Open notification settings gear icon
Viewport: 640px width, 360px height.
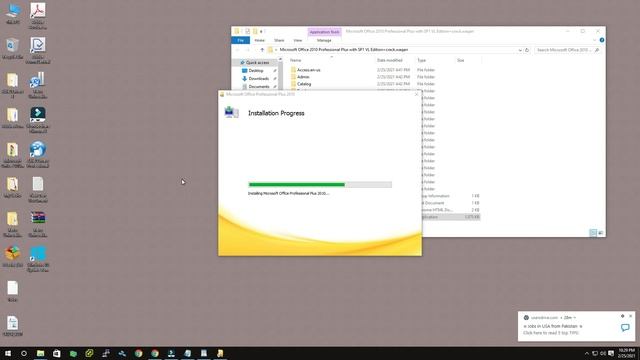click(622, 316)
